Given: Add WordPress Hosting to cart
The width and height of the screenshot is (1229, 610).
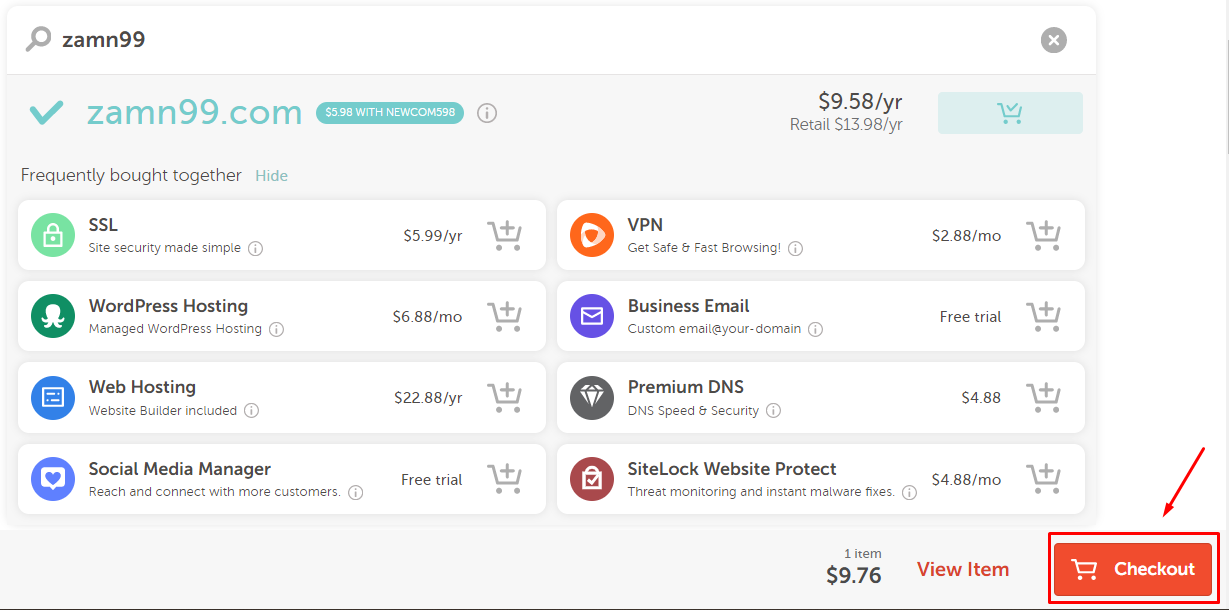Looking at the screenshot, I should pos(505,316).
